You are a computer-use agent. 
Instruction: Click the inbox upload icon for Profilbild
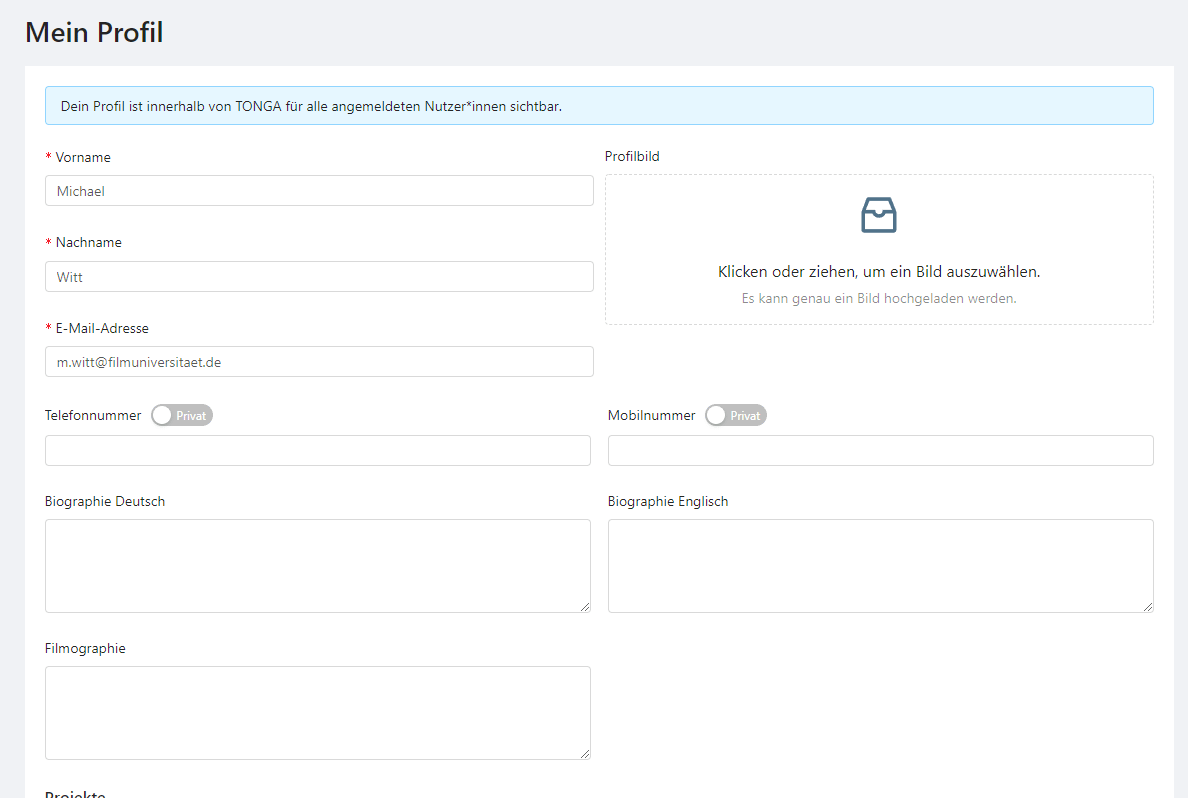pyautogui.click(x=878, y=215)
